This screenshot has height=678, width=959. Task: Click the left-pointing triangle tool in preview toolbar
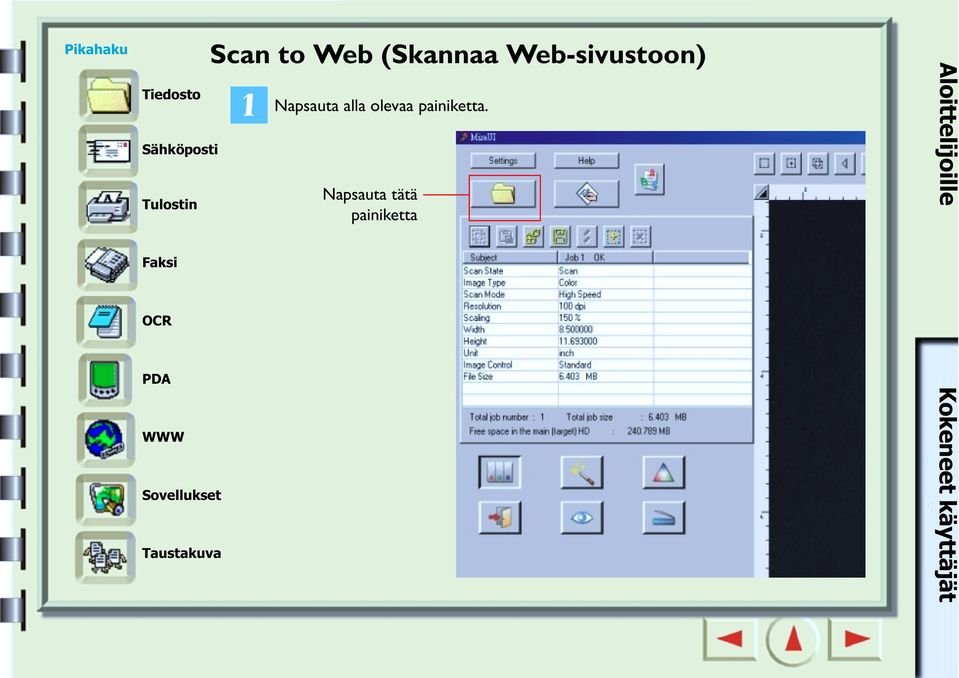(845, 163)
